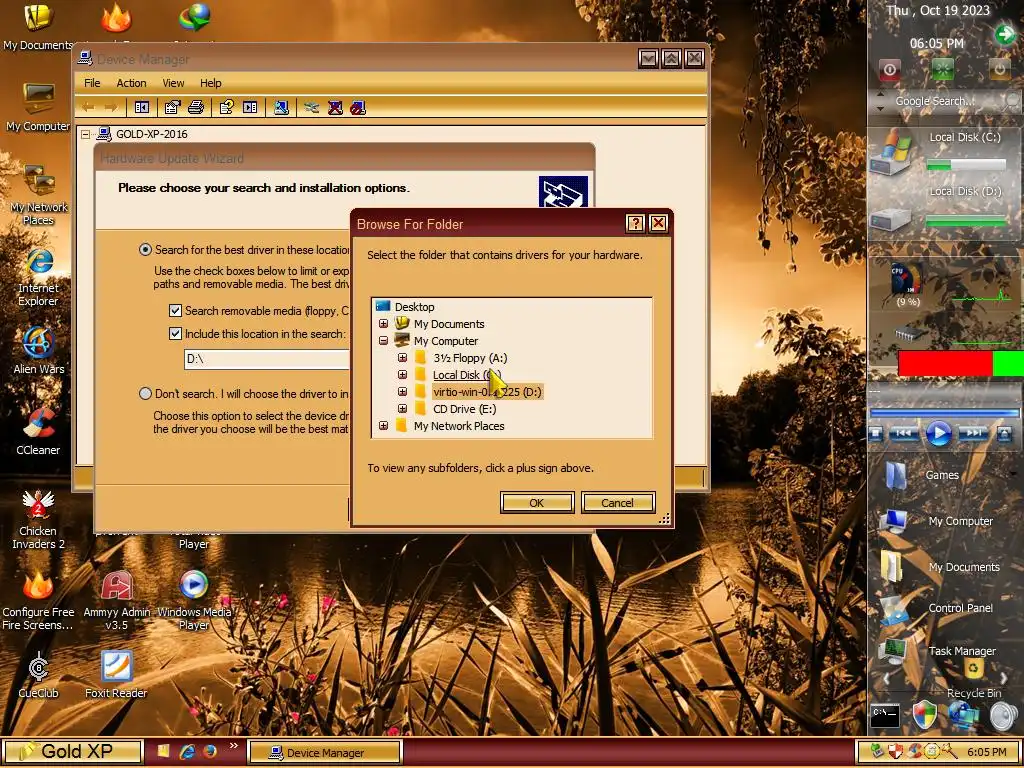
Task: Expand the CD Drive (E:) node
Action: 402,409
